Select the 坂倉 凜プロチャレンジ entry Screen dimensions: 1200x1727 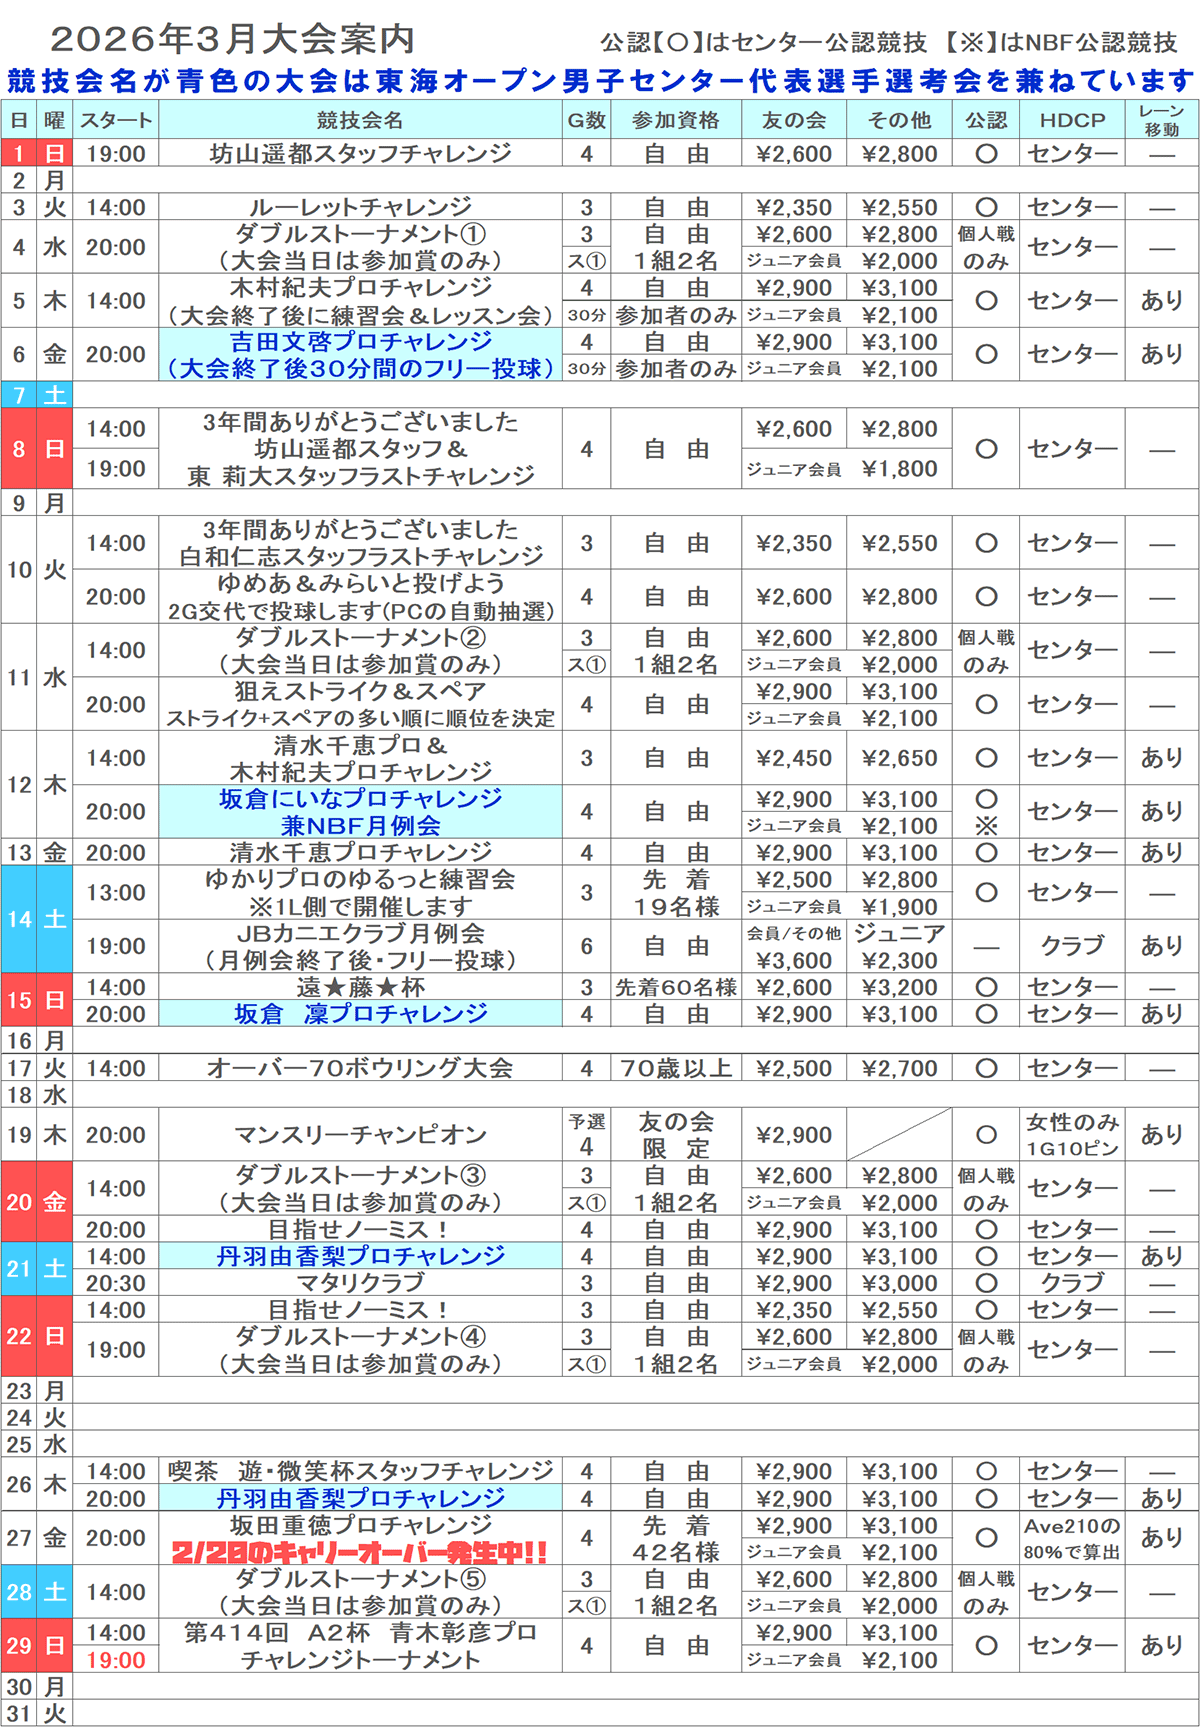click(360, 1014)
